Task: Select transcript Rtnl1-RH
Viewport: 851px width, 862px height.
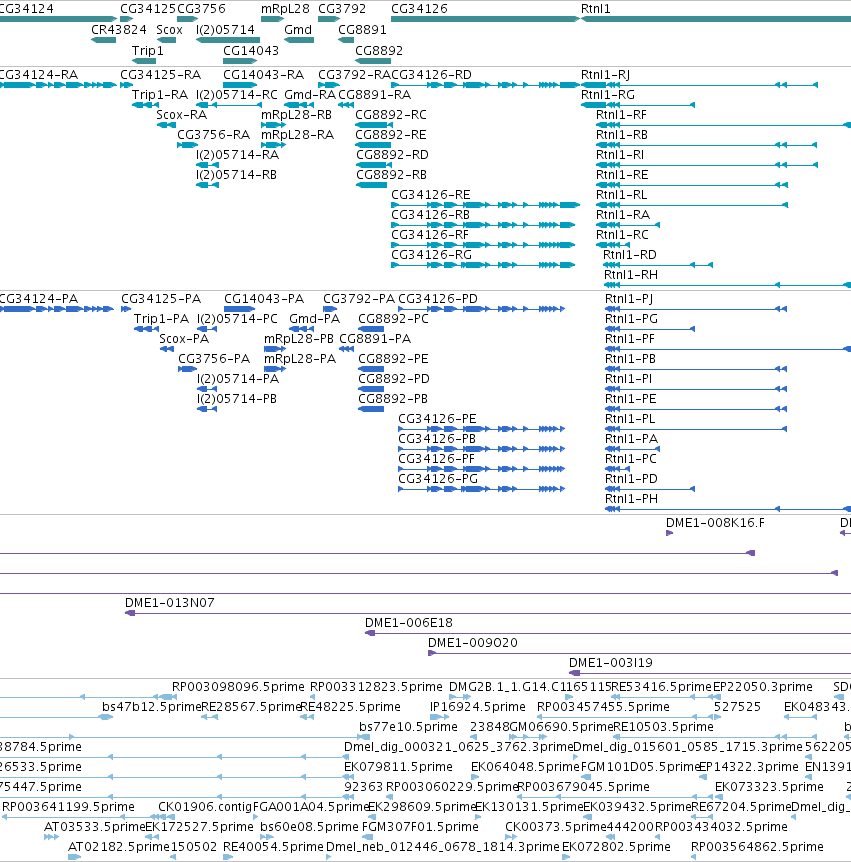Action: 631,274
